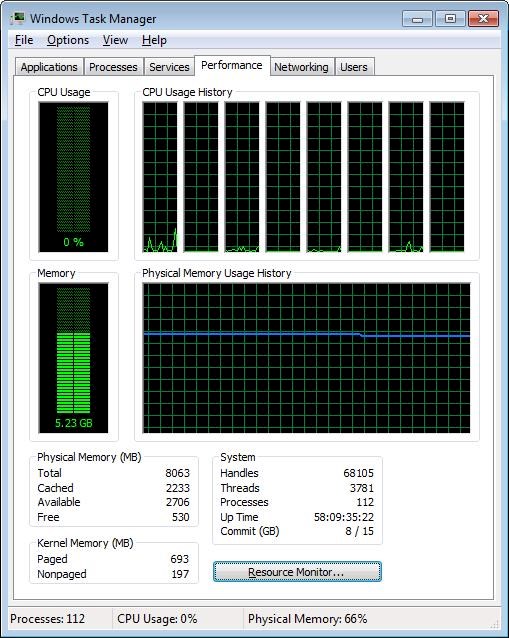
Task: Click status bar Physical Memory: 66% entry
Action: click(308, 619)
